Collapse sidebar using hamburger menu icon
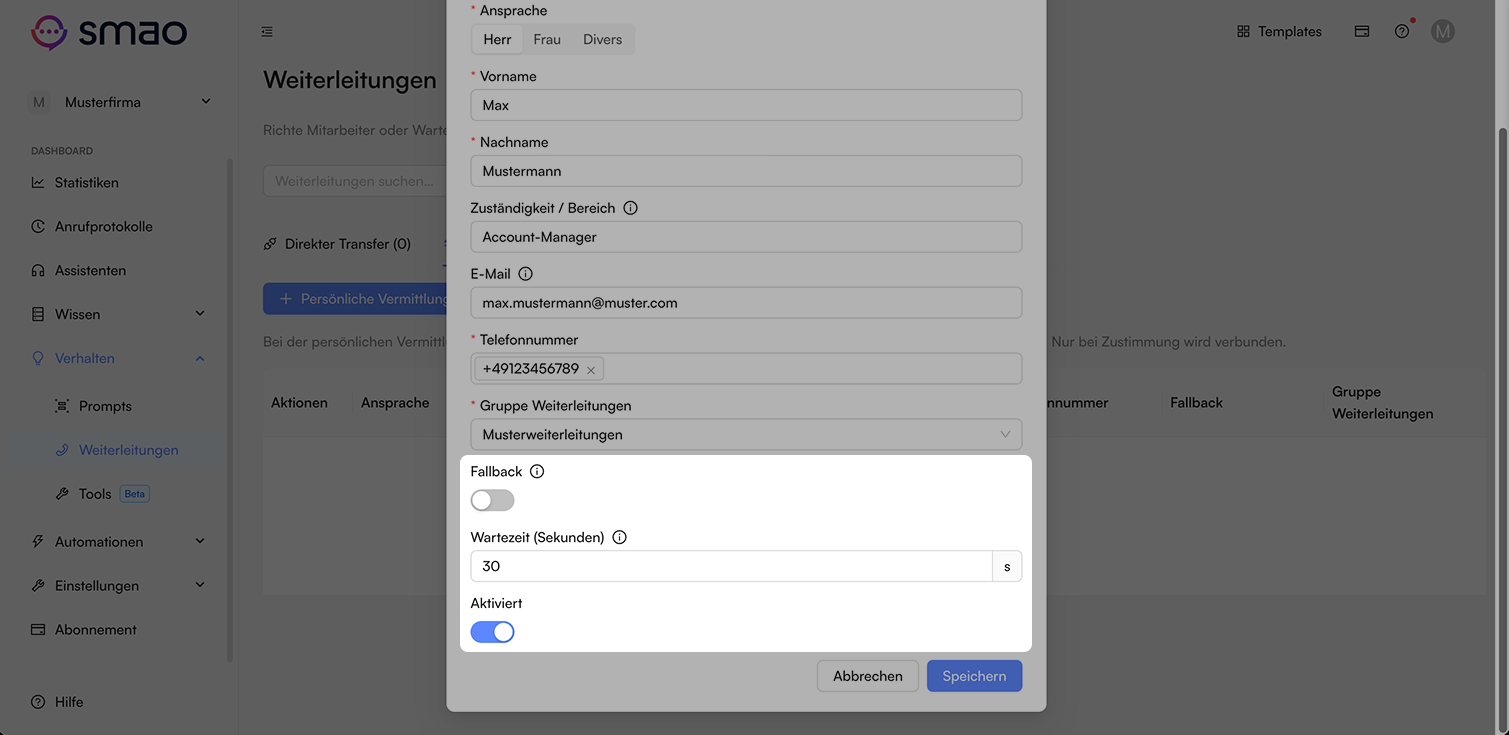This screenshot has width=1509, height=735. 267,32
